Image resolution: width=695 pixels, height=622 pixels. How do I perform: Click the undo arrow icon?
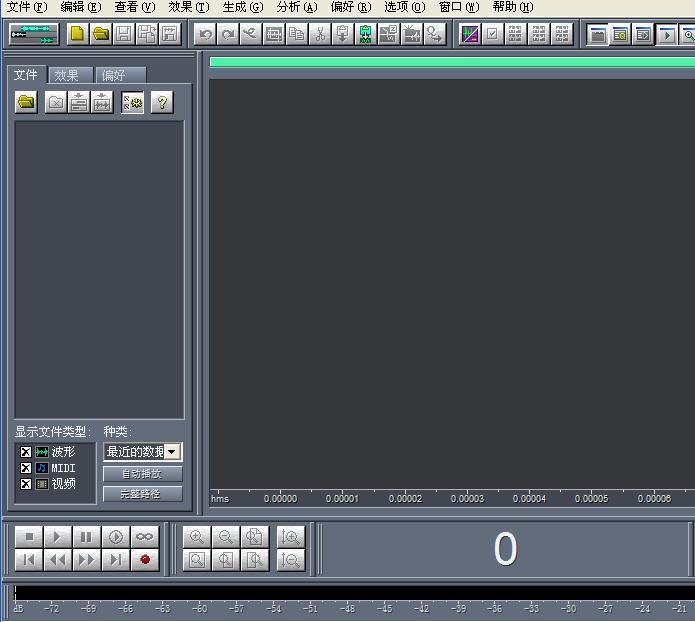point(205,34)
